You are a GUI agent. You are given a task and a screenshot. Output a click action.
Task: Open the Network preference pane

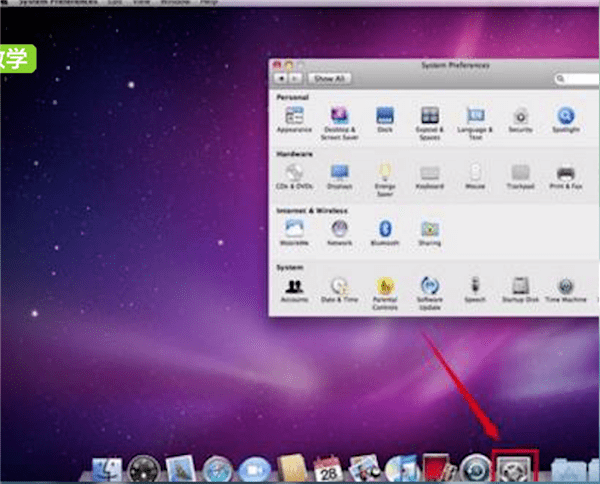point(339,233)
